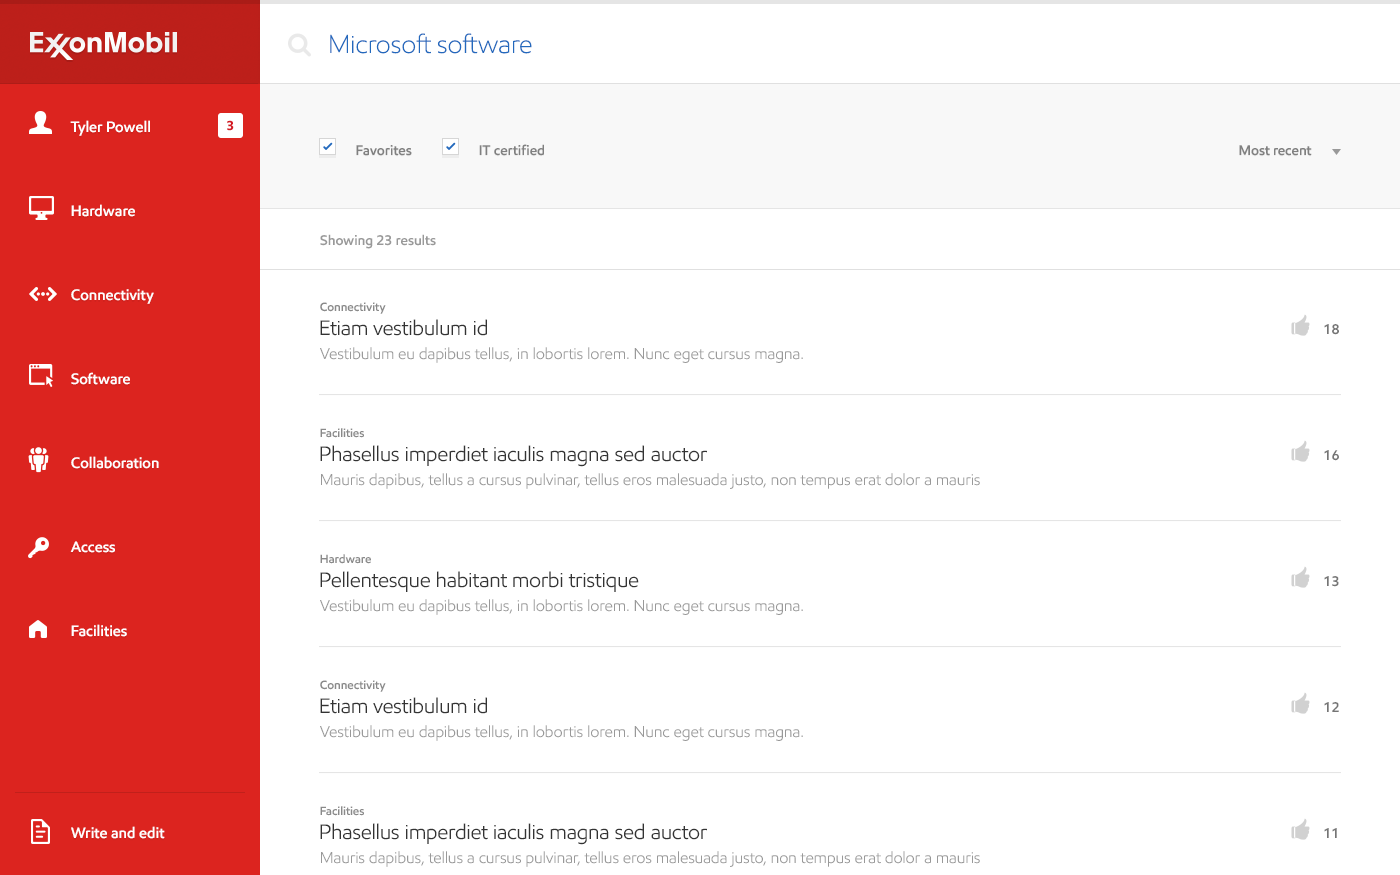Open the Most recent sort dropdown

pos(1275,151)
